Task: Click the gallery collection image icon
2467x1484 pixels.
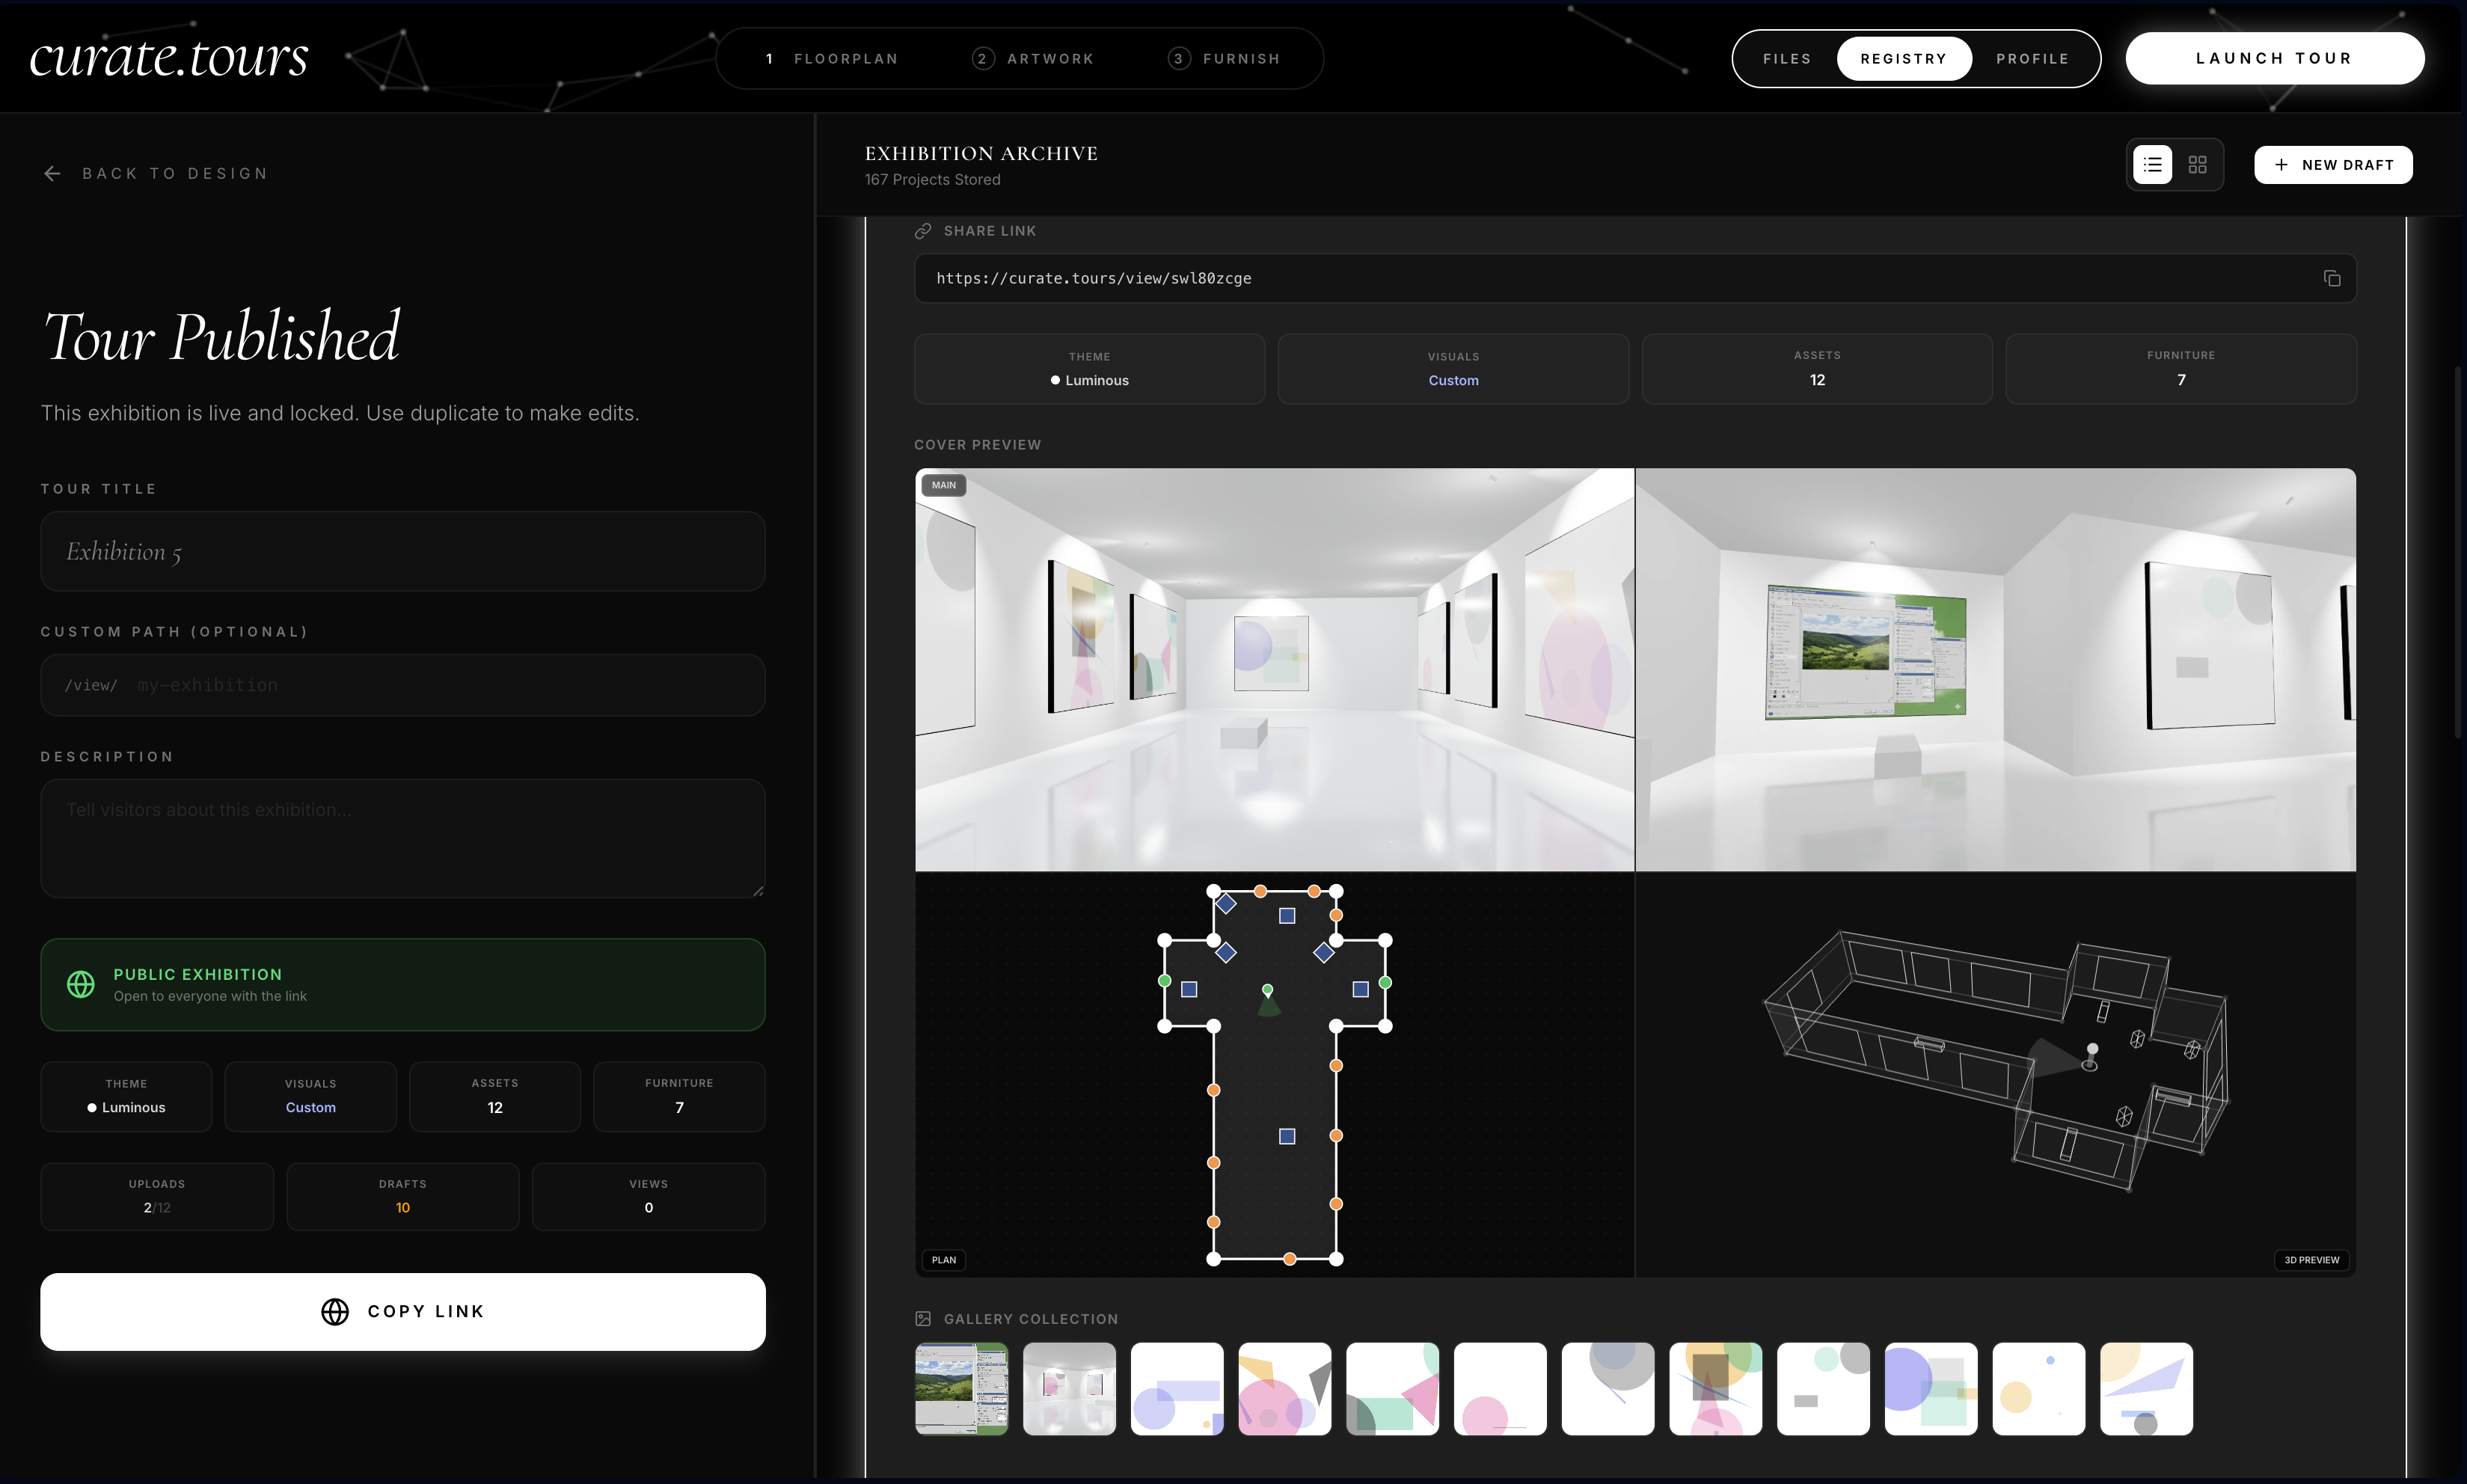Action: coord(922,1318)
